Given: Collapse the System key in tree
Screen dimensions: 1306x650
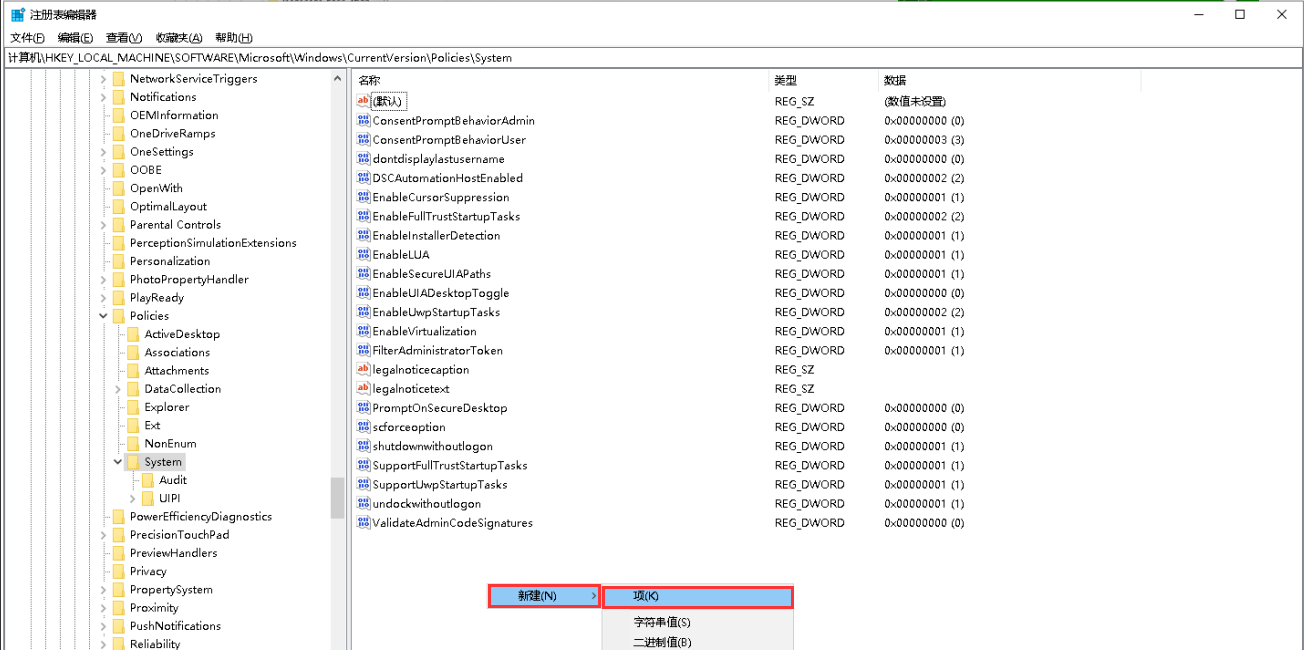Looking at the screenshot, I should [x=118, y=462].
